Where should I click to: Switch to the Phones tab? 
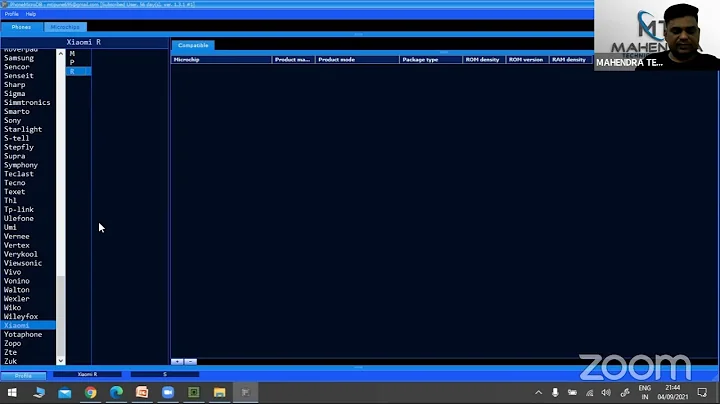tap(22, 27)
